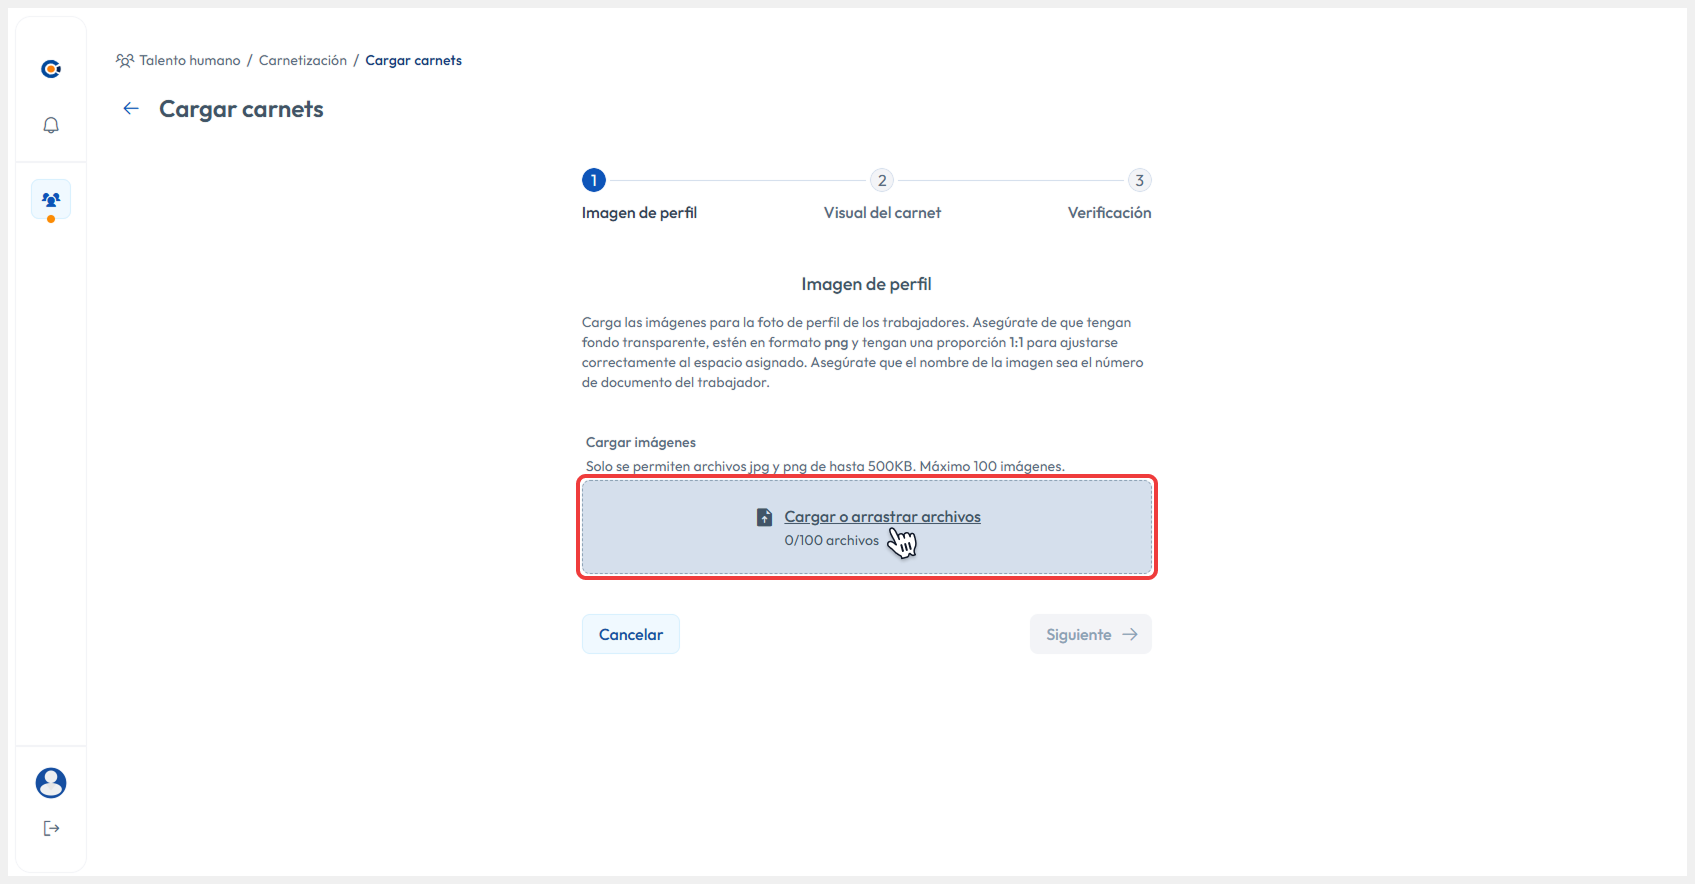Jump to step 3 circle in the stepper

pyautogui.click(x=1139, y=180)
